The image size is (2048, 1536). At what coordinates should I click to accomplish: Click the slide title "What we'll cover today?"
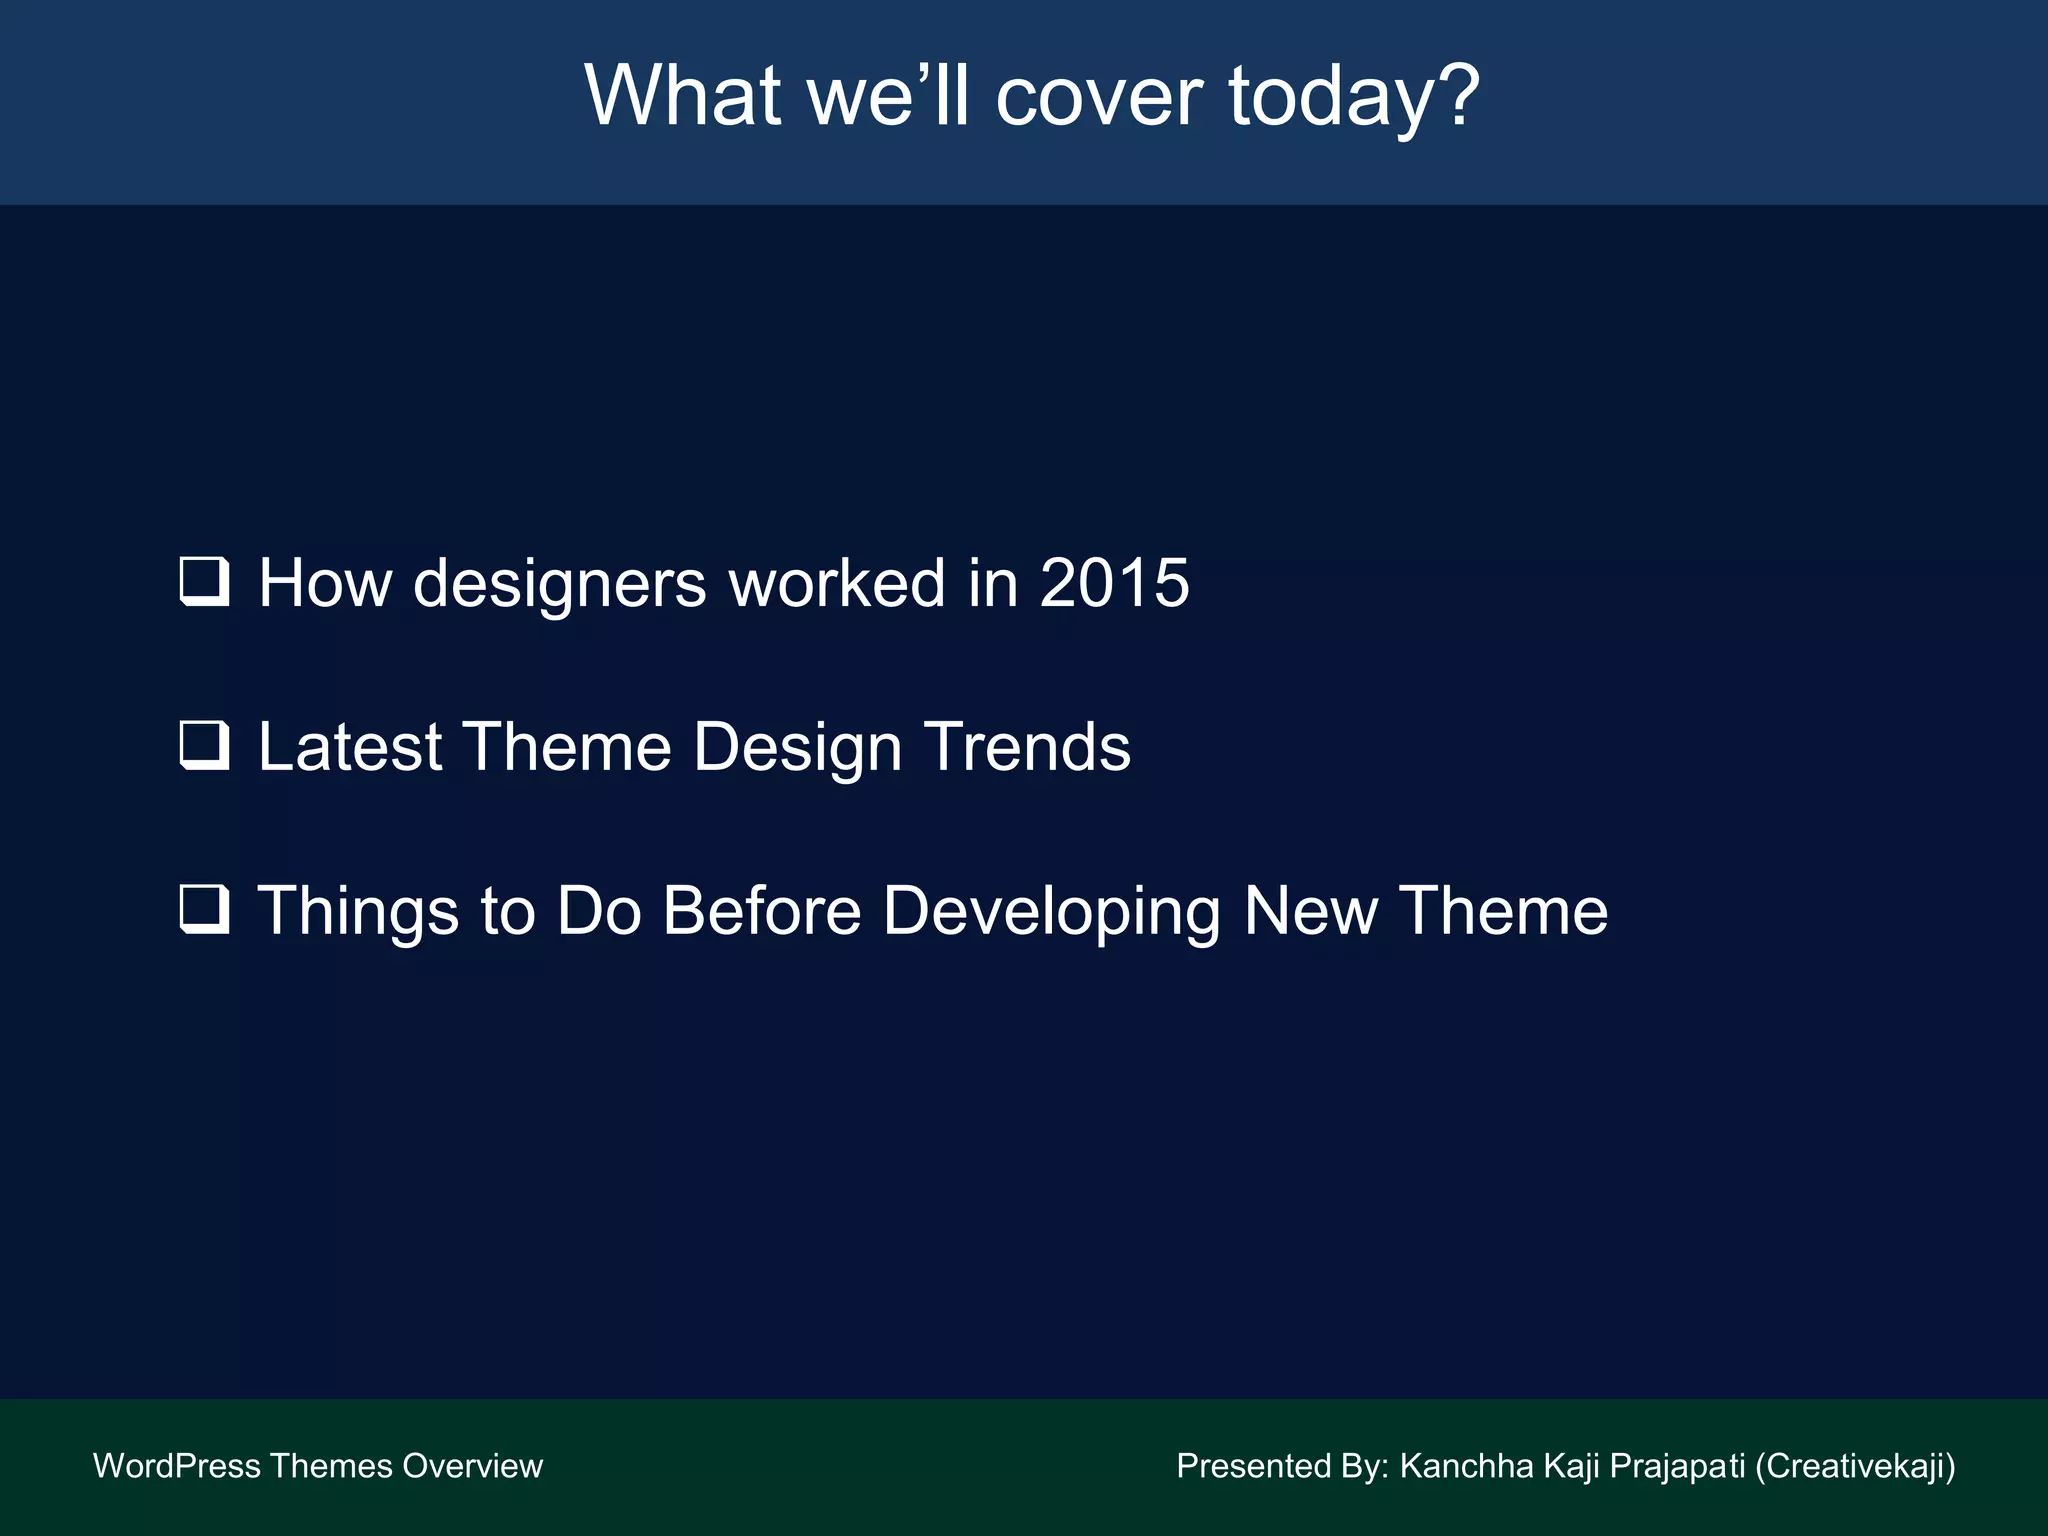tap(1031, 96)
